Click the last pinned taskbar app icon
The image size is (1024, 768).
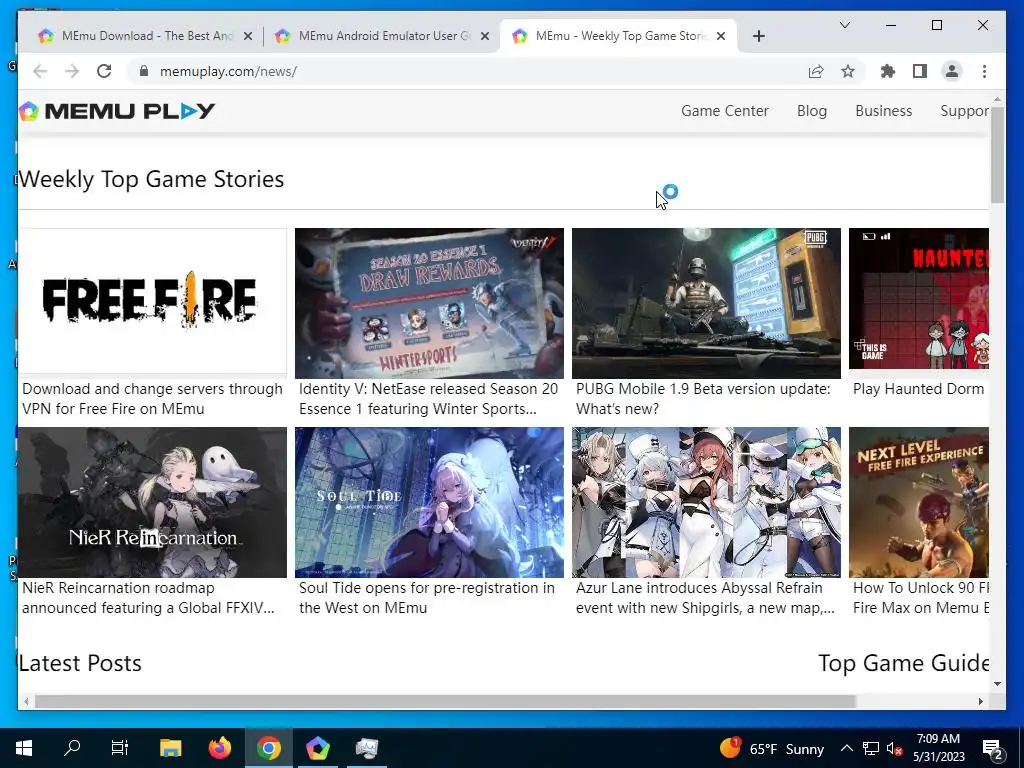coord(366,748)
